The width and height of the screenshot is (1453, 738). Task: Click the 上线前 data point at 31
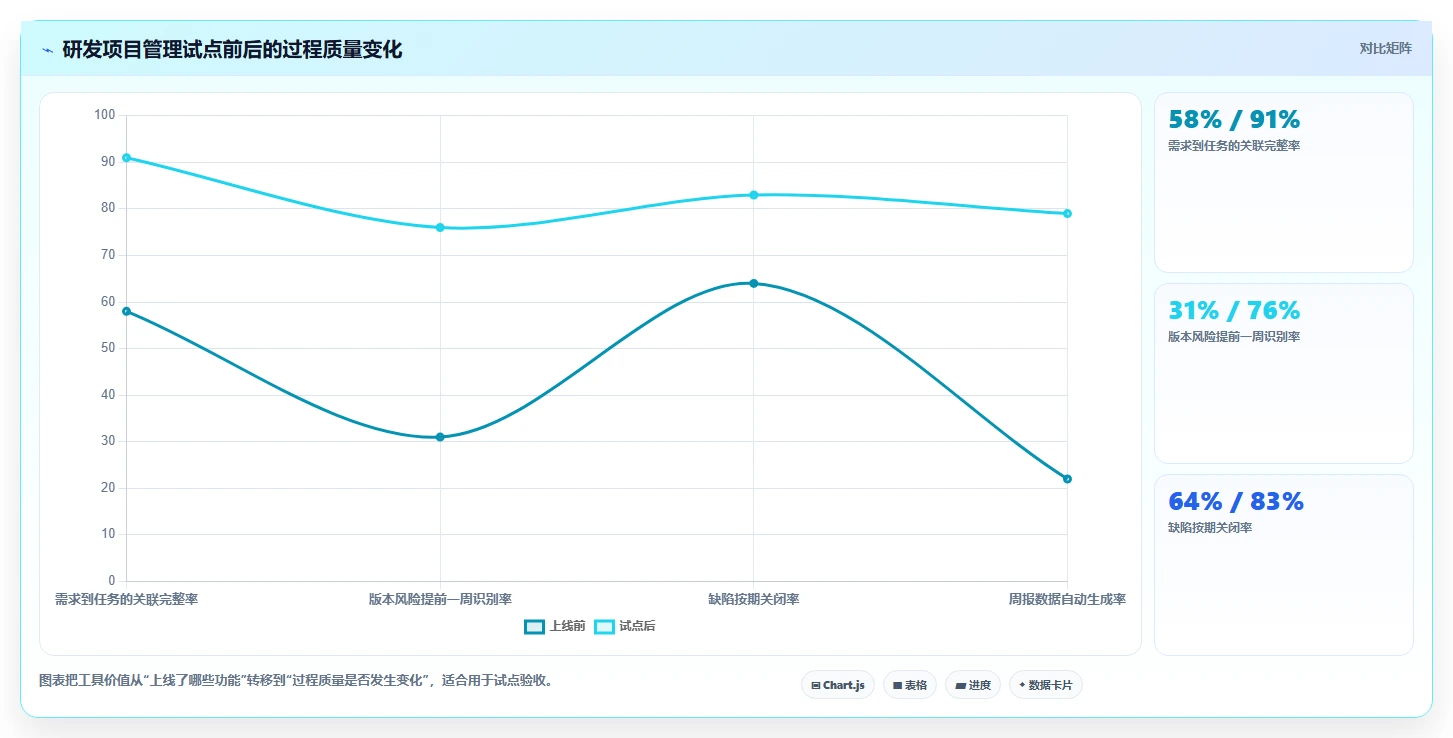pos(440,437)
